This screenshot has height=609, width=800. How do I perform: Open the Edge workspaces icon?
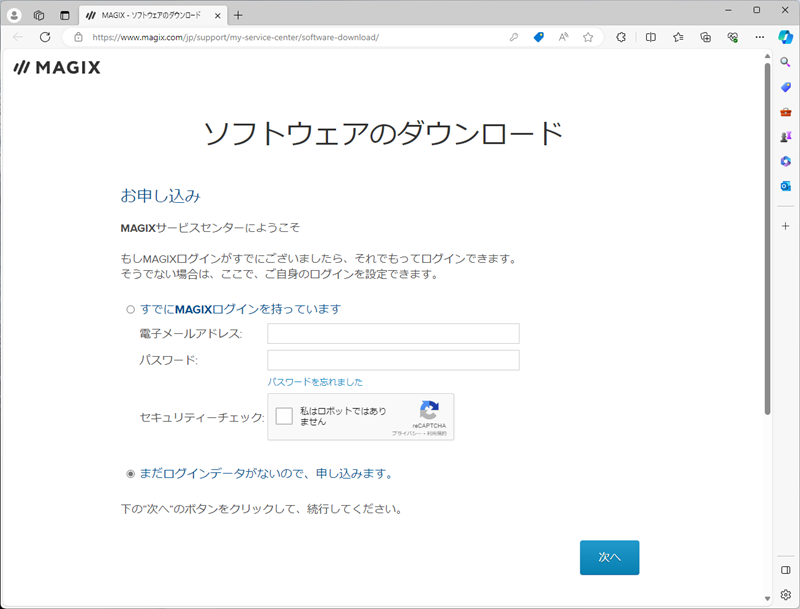39,15
